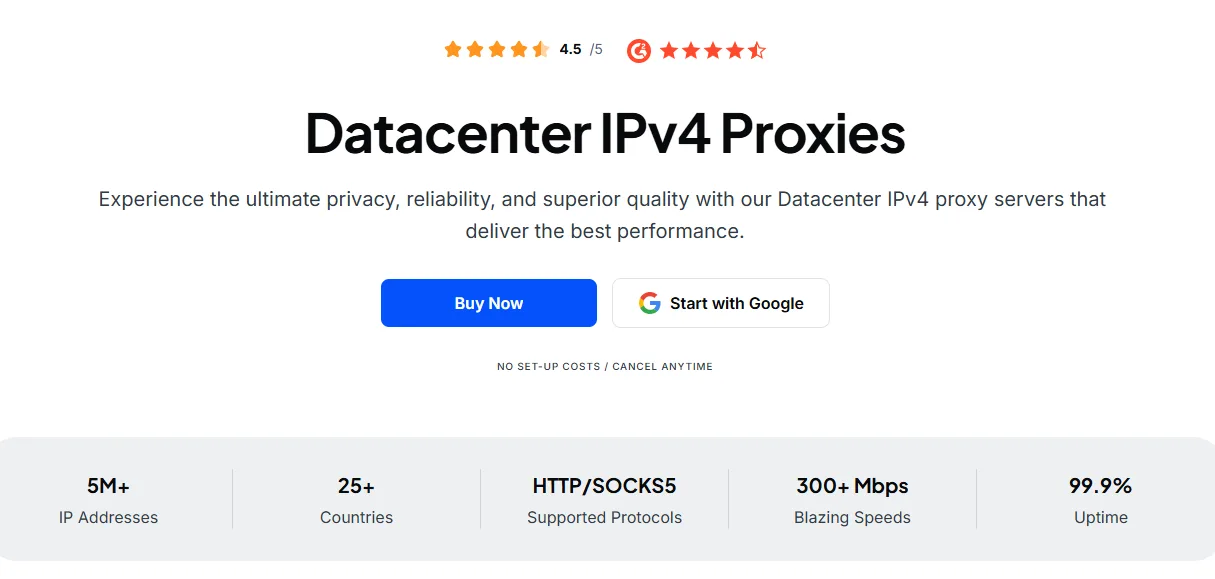1215x579 pixels.
Task: Select the third orange star
Action: coord(498,49)
